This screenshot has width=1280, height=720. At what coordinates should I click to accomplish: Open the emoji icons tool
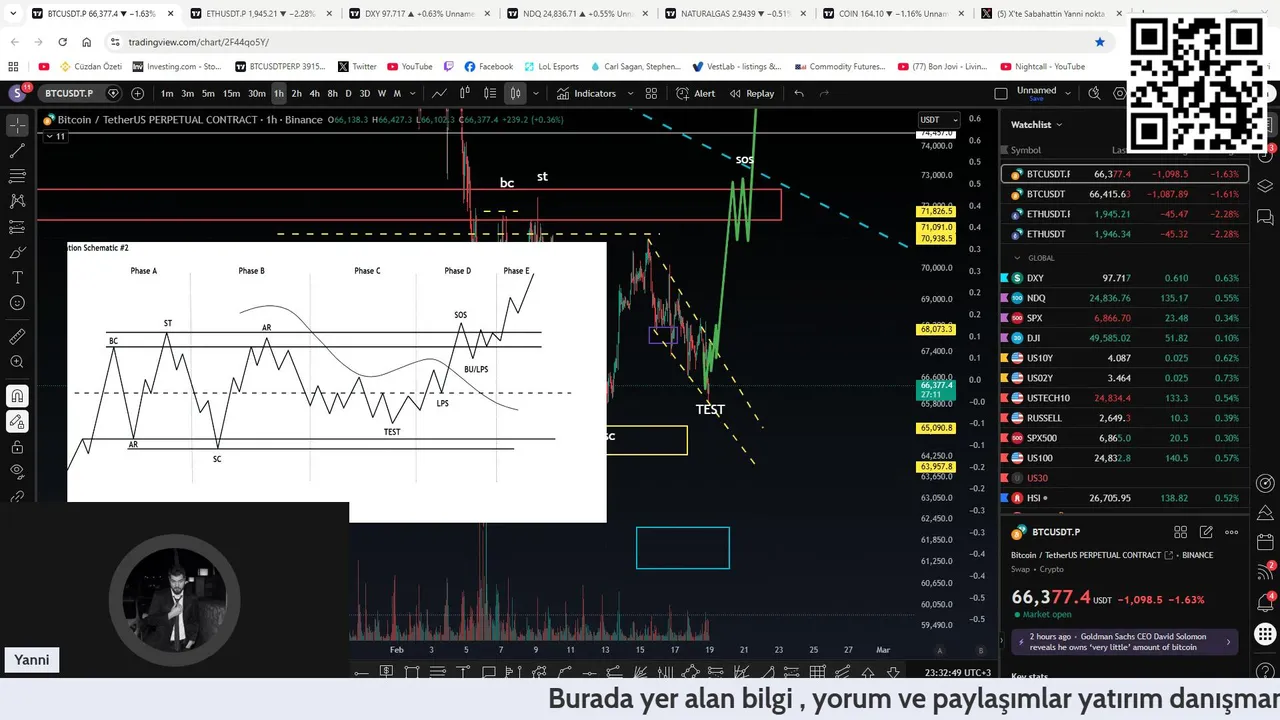(x=17, y=303)
